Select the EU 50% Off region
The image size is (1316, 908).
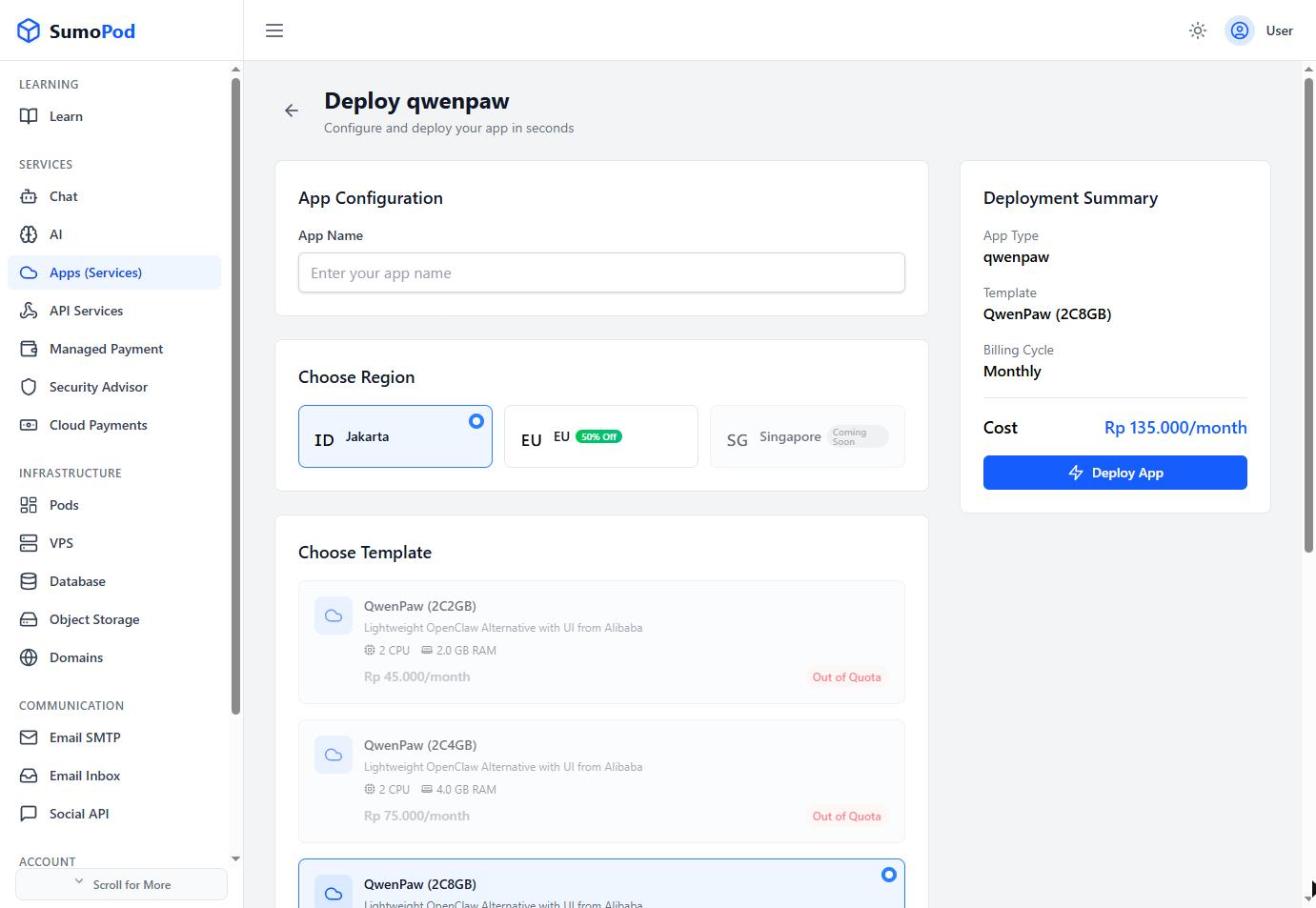point(601,436)
